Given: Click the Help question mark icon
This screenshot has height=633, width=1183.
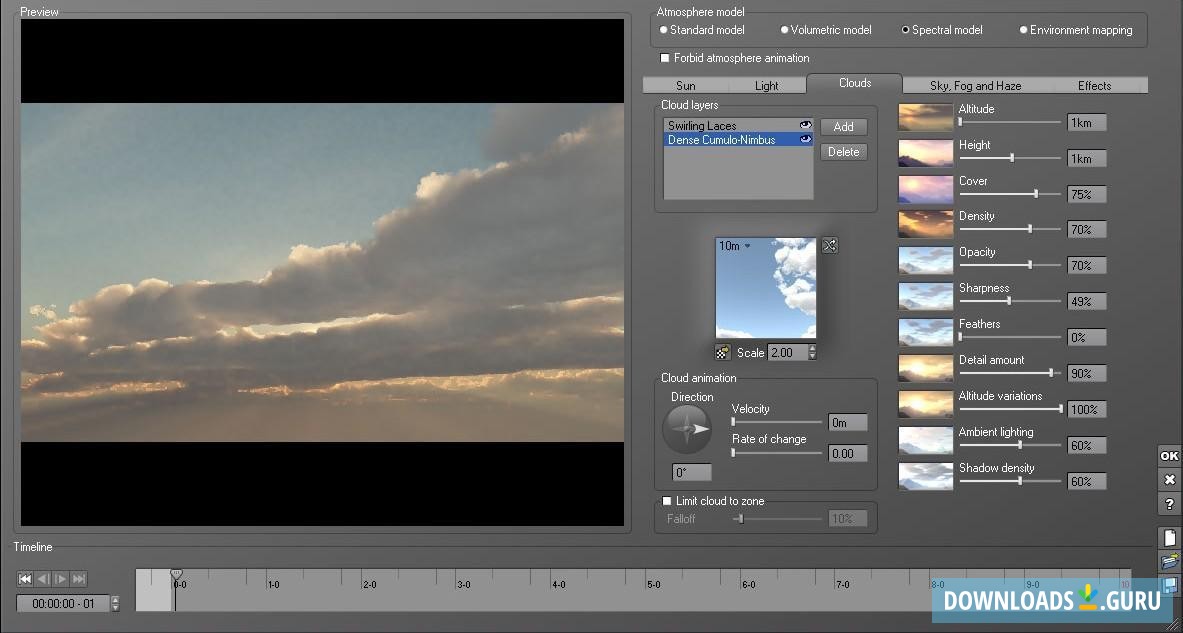Looking at the screenshot, I should click(1169, 503).
